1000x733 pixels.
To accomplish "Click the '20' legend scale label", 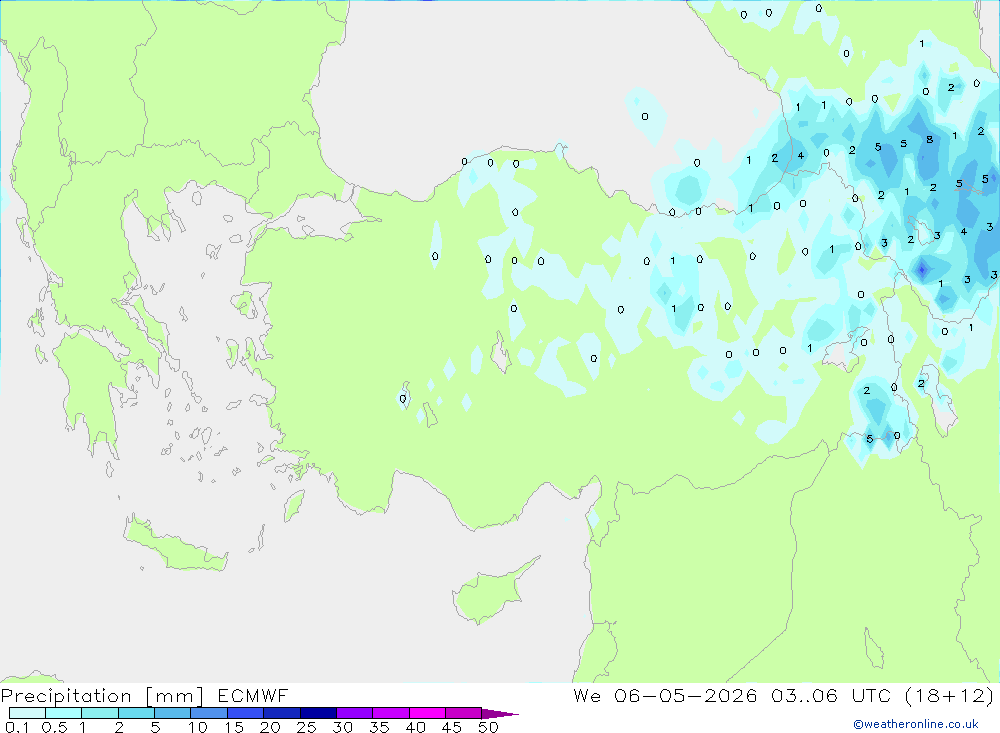I will [x=270, y=727].
